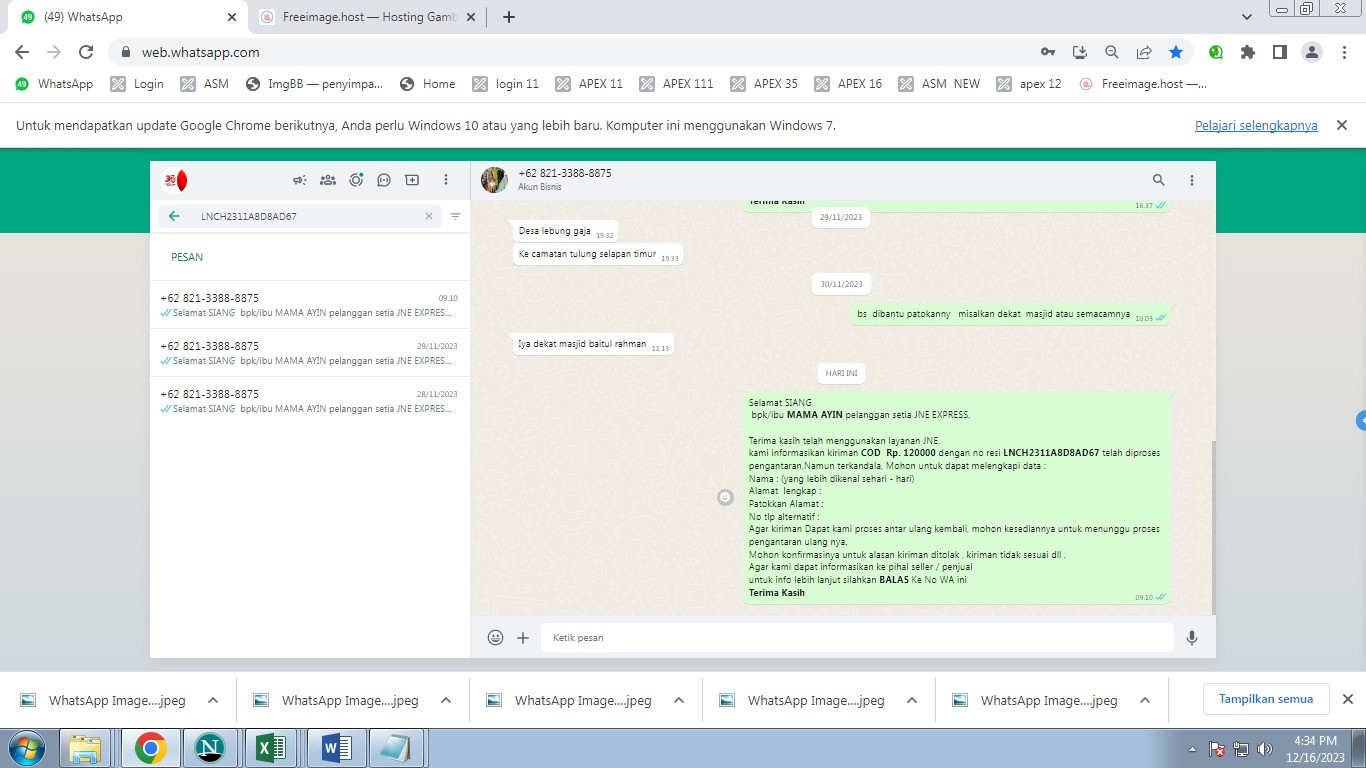Open the emoji picker in the composer
The height and width of the screenshot is (768, 1366).
point(495,637)
